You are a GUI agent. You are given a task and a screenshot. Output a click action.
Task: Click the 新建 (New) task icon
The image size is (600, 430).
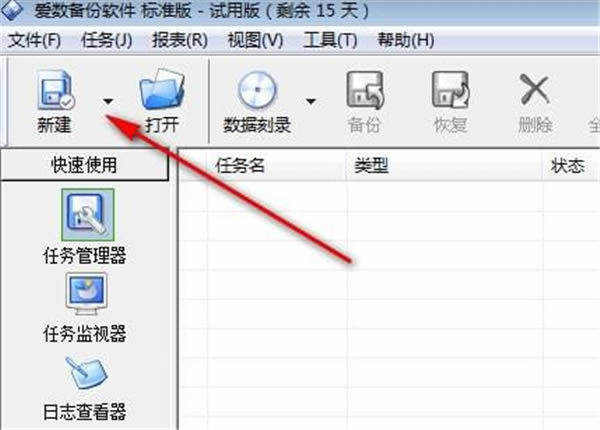point(56,90)
